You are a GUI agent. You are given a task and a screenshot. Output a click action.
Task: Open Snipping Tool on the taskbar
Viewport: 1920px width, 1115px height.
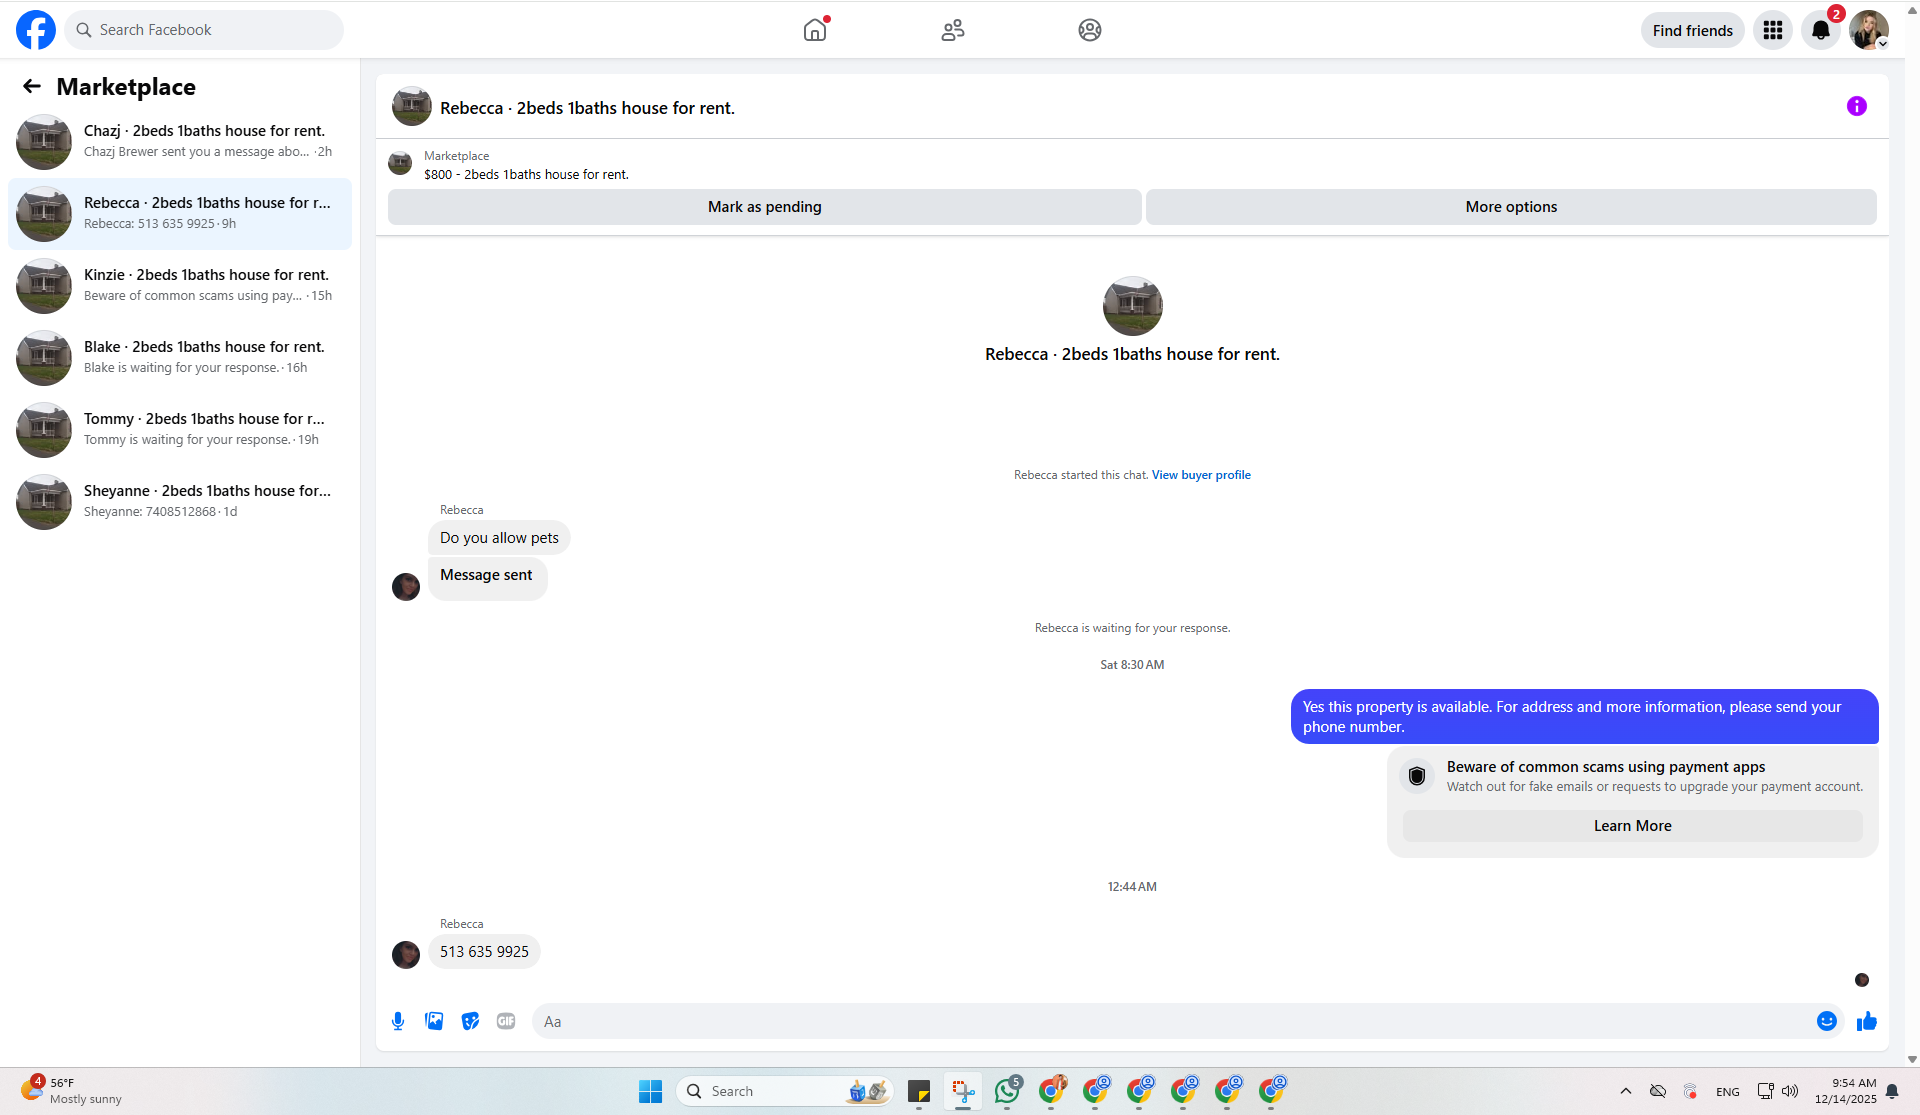coord(963,1091)
